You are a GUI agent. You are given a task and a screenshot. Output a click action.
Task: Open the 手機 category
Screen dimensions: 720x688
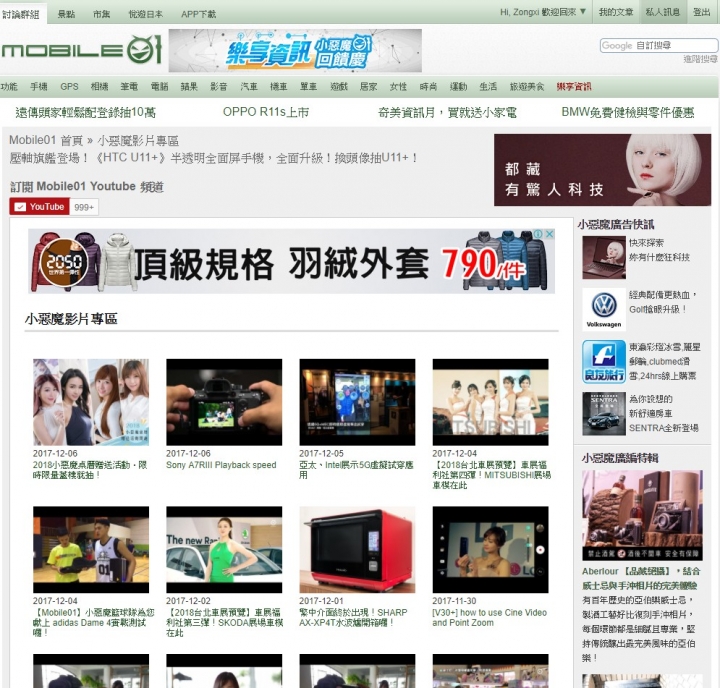click(39, 86)
